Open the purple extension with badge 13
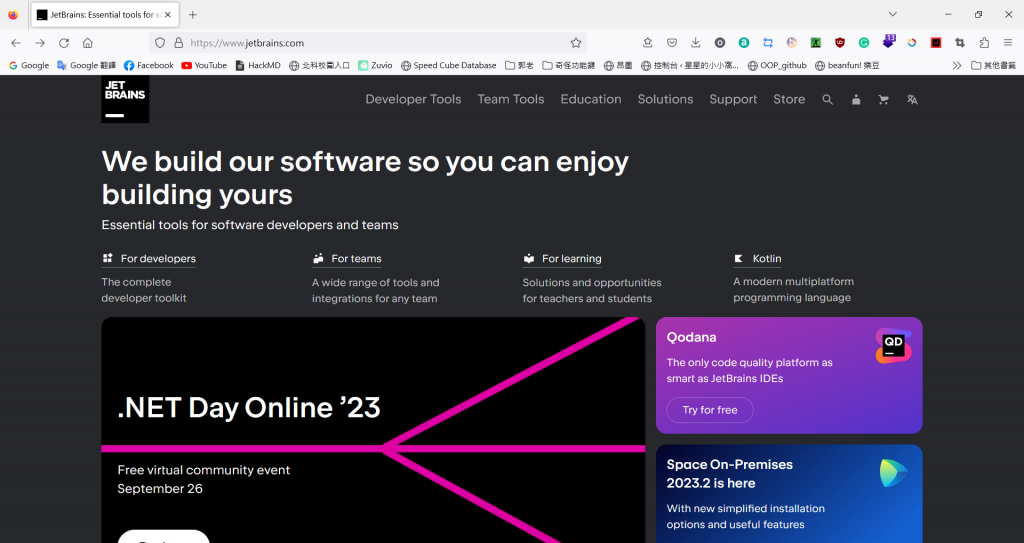1024x543 pixels. [x=888, y=42]
